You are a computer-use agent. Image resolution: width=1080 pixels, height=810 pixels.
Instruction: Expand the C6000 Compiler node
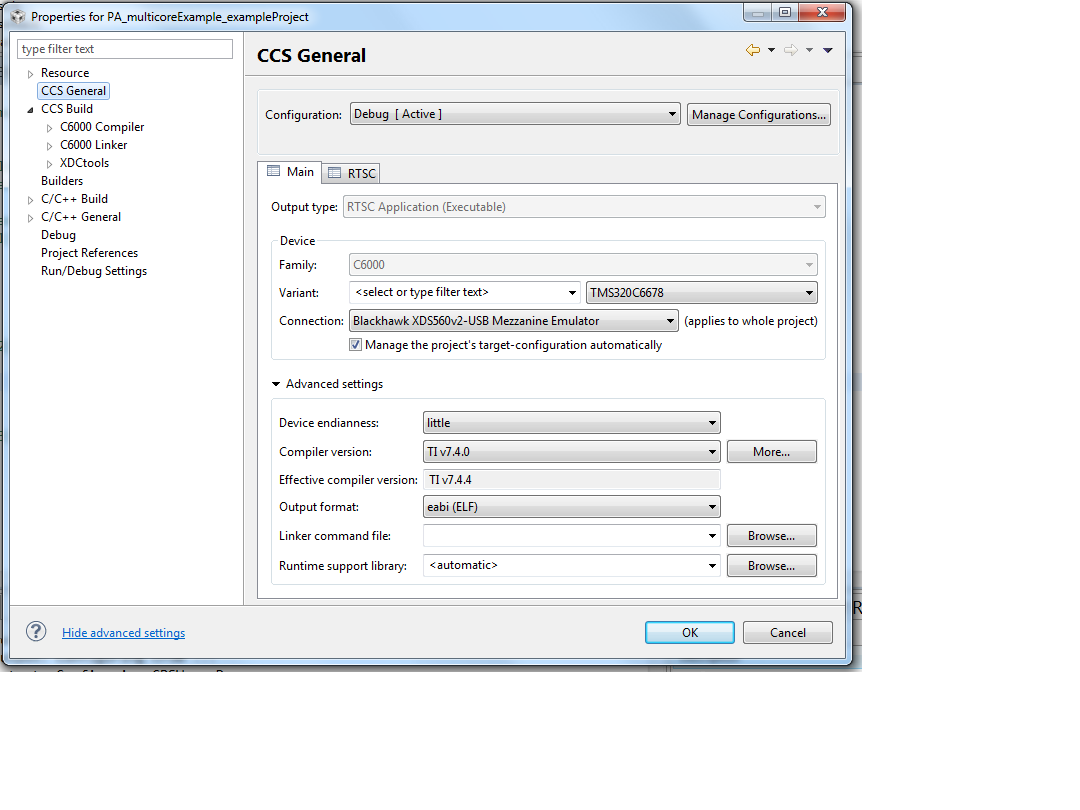[49, 127]
